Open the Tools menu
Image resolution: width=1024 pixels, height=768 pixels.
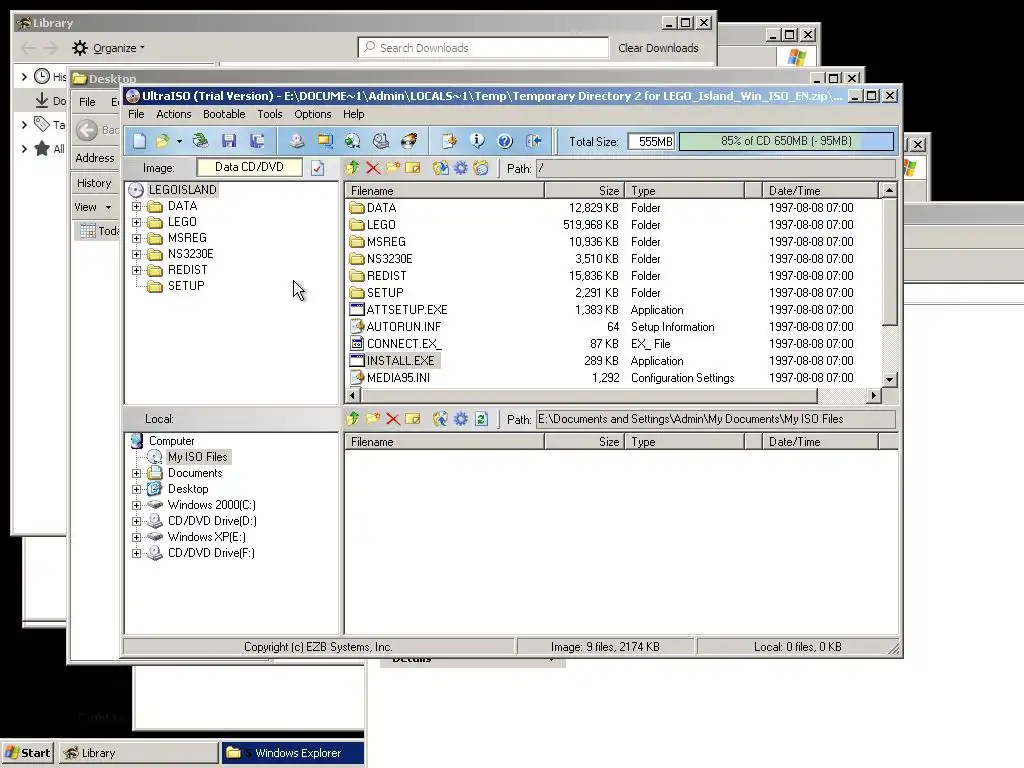pyautogui.click(x=270, y=114)
